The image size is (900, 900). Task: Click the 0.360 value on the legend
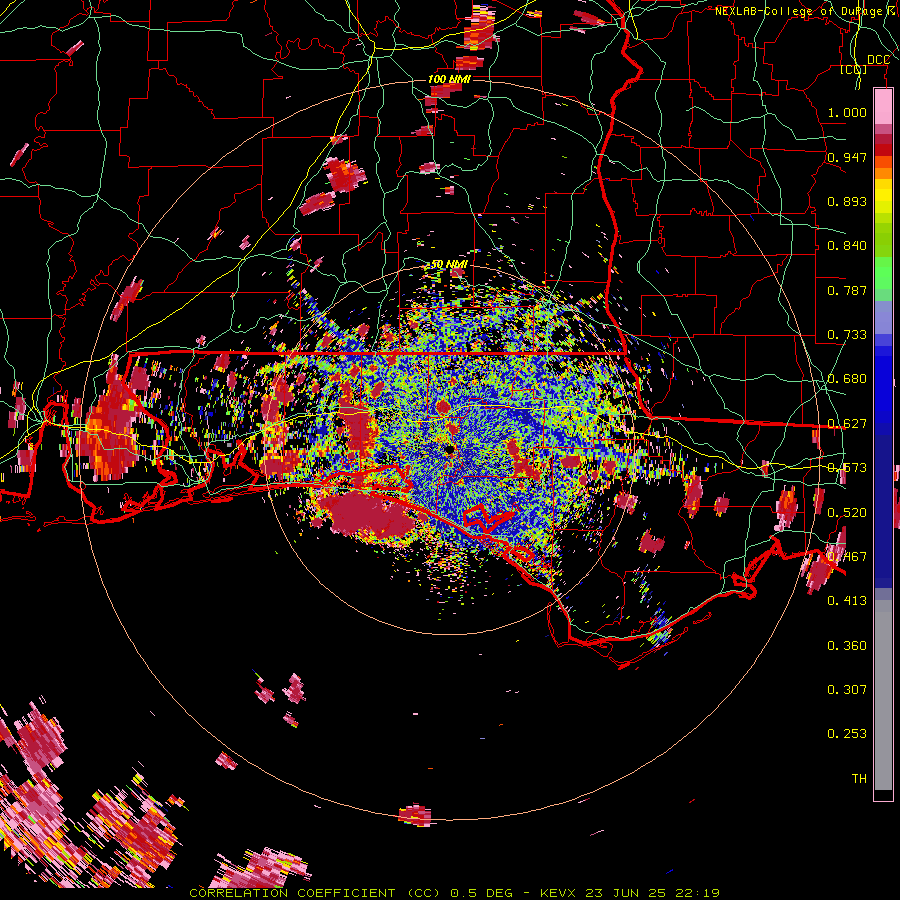[x=847, y=646]
